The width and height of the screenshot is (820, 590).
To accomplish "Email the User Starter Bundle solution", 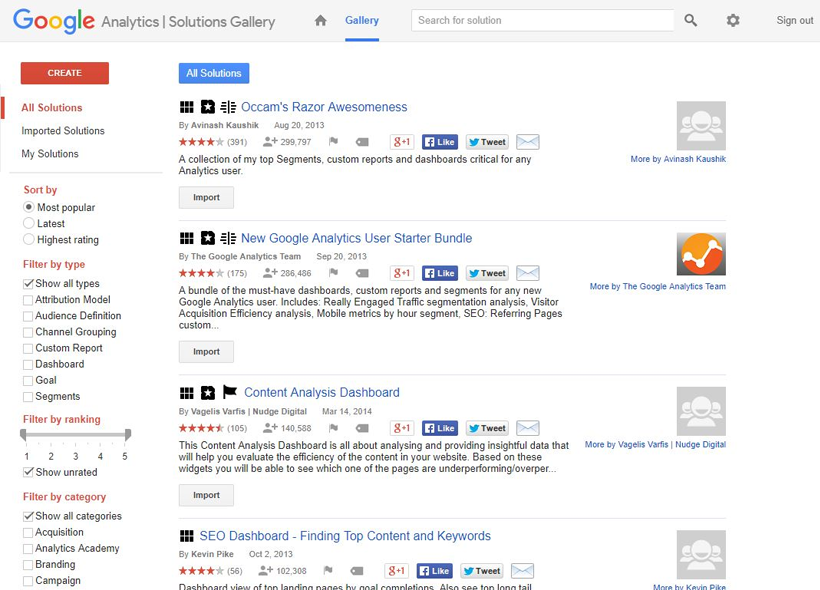I will [x=528, y=273].
